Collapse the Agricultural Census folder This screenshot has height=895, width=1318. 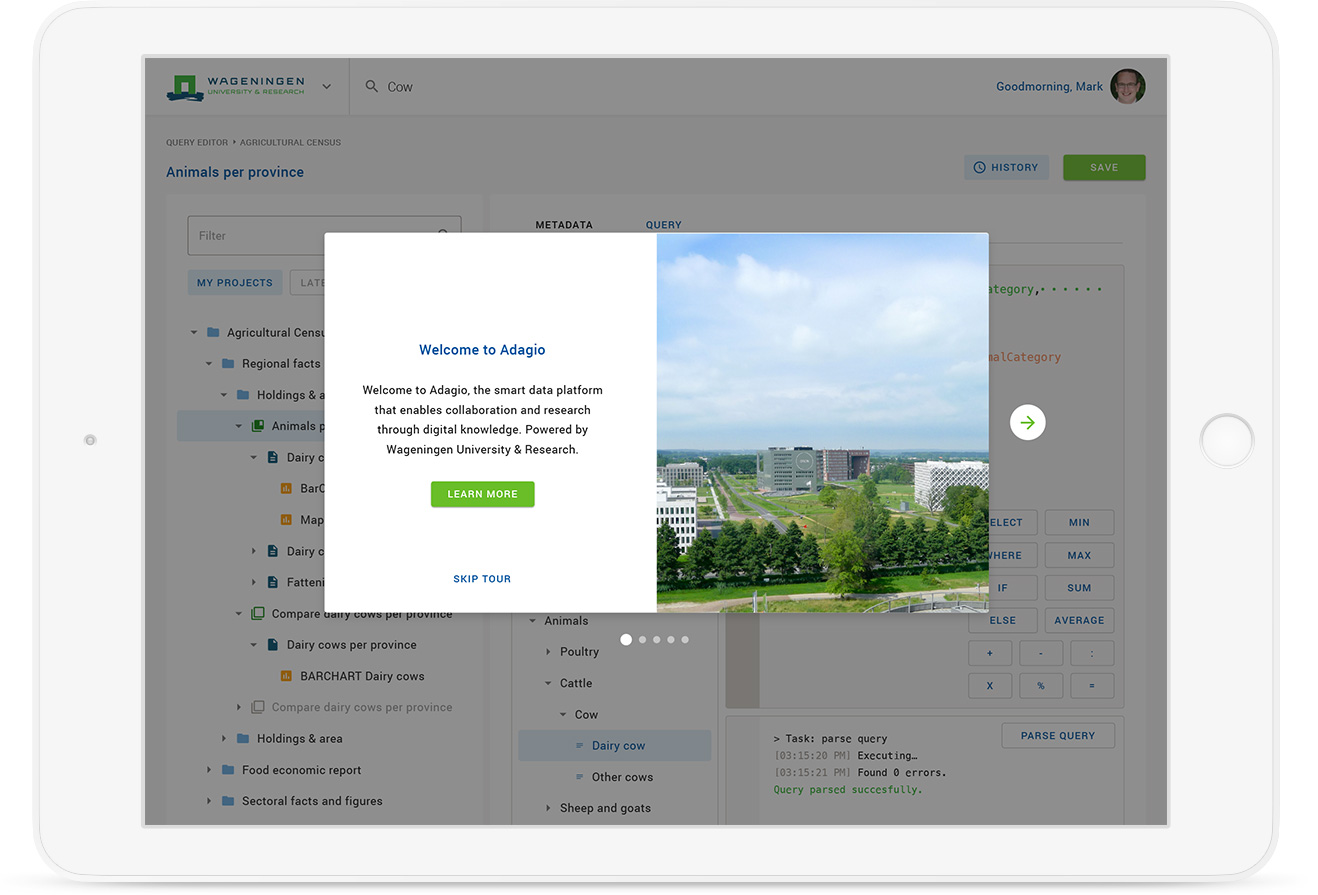pyautogui.click(x=194, y=333)
